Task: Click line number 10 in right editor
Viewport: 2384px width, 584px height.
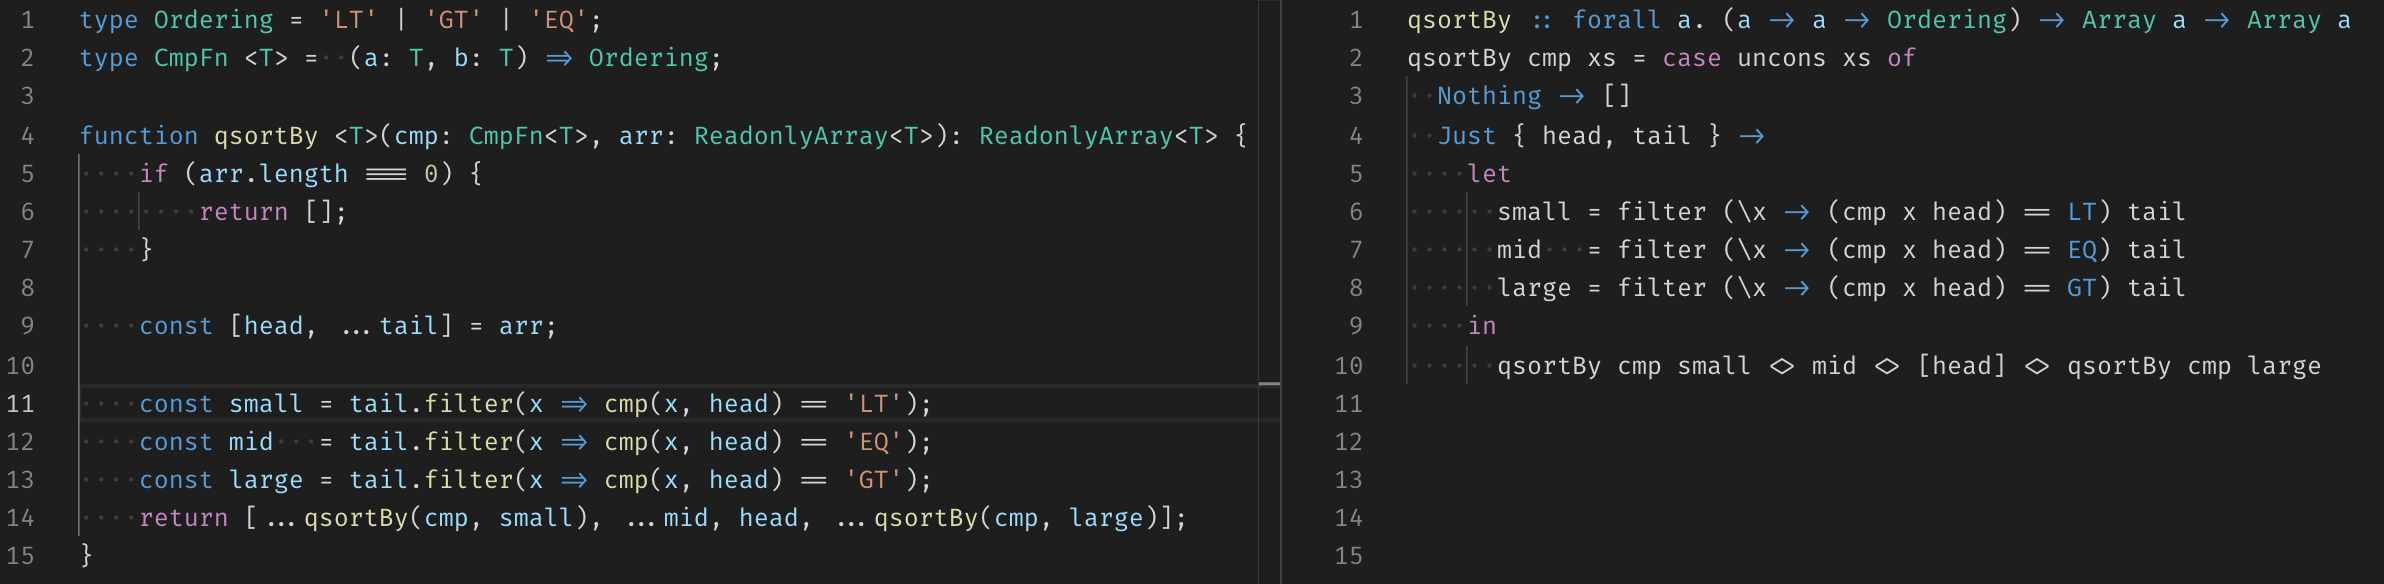Action: pyautogui.click(x=1348, y=366)
